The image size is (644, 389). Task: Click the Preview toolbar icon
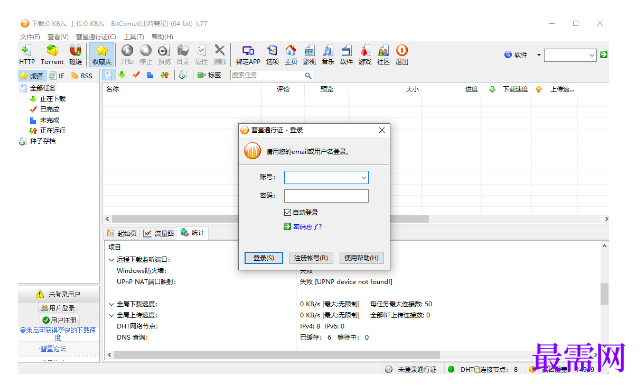(x=164, y=55)
